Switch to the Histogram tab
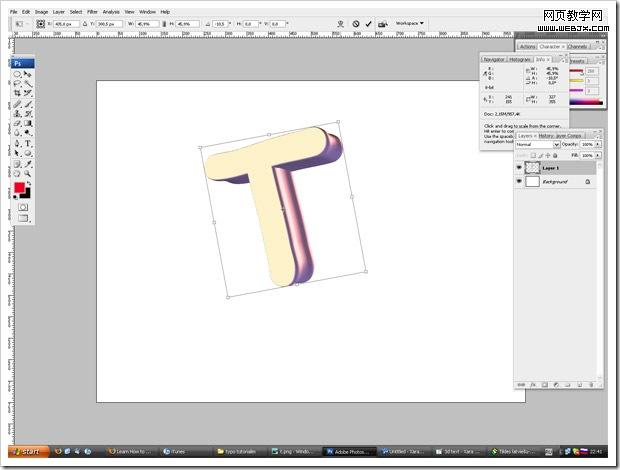 click(x=520, y=59)
